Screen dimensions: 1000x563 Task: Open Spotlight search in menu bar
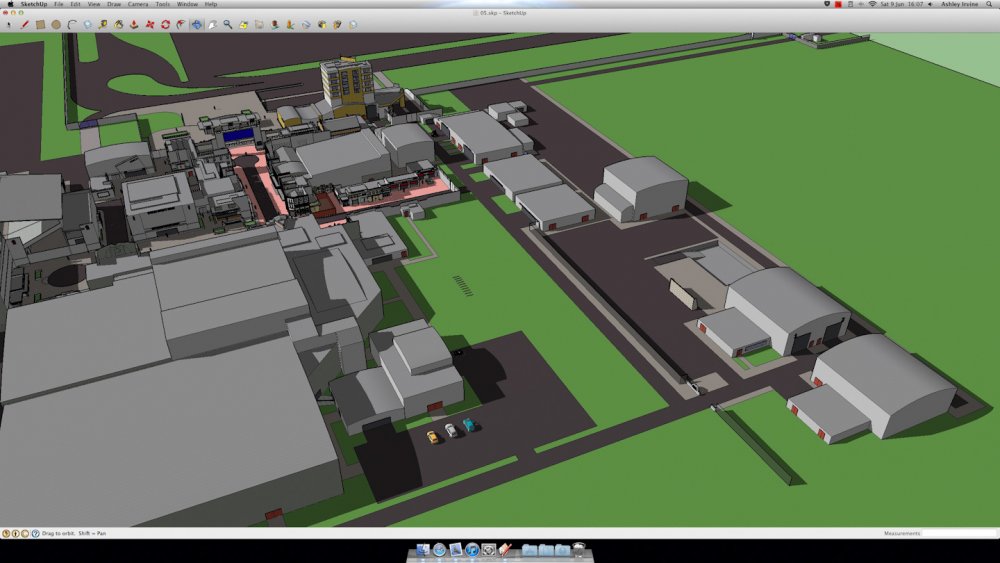990,4
